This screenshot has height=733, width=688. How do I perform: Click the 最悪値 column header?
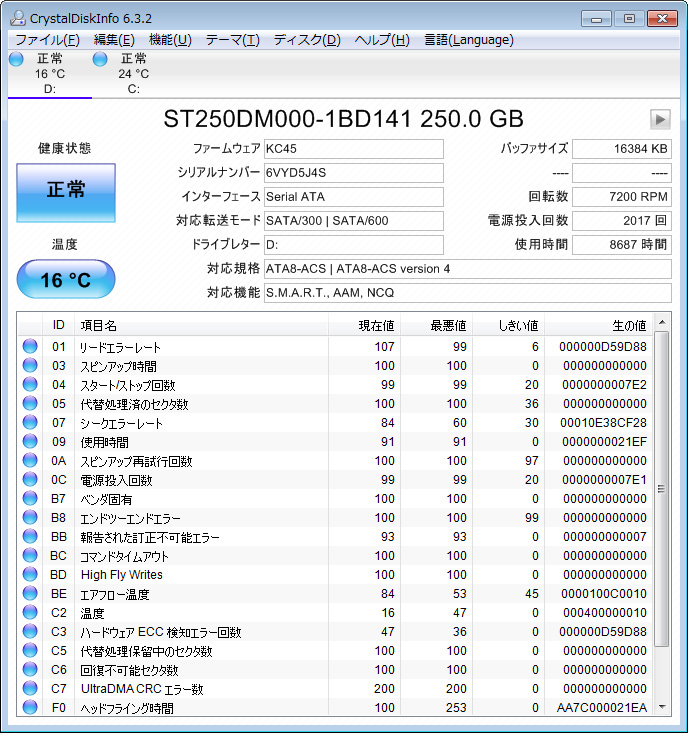coord(436,325)
